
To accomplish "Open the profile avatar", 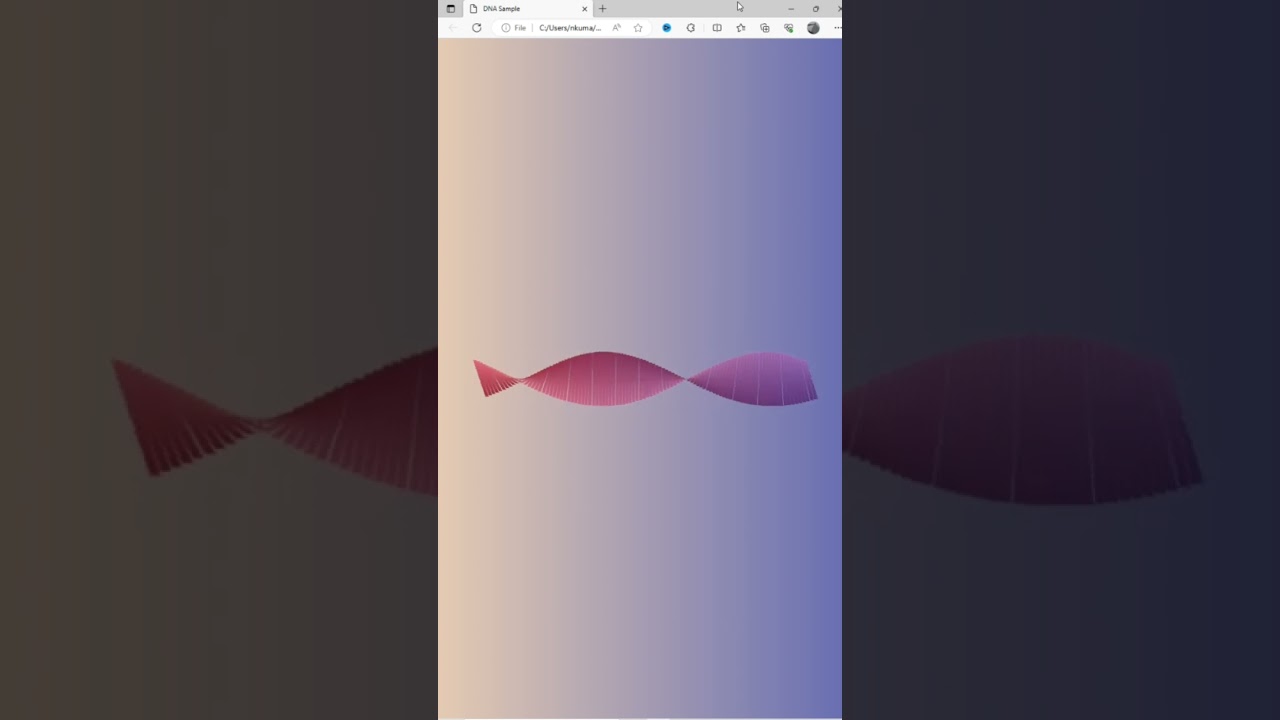I will click(813, 28).
